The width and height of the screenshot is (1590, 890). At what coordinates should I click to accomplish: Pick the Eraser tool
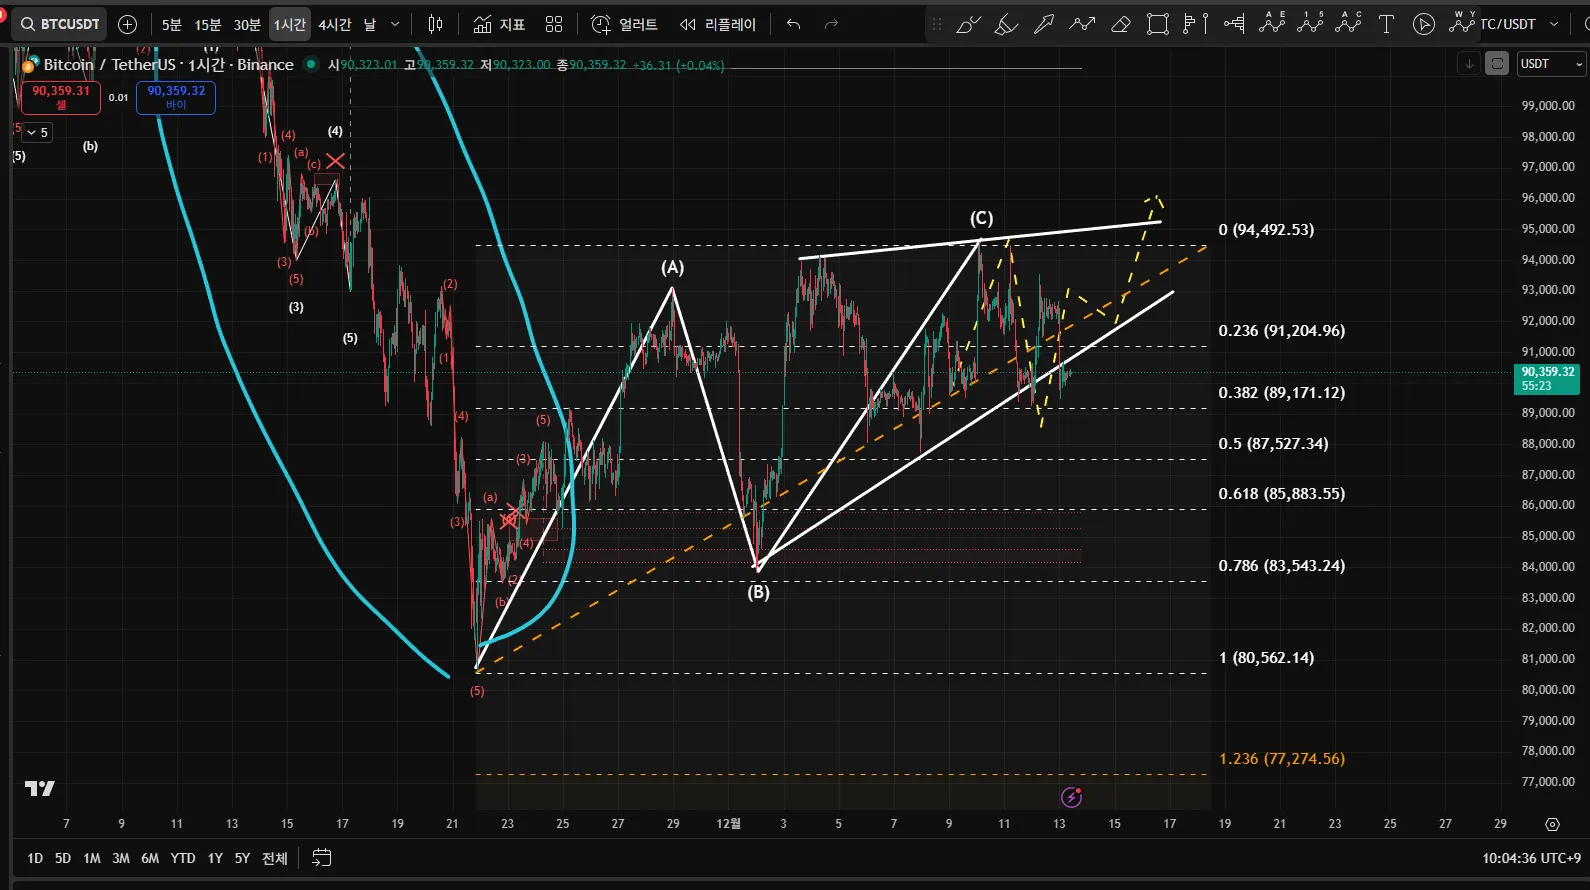point(1121,24)
